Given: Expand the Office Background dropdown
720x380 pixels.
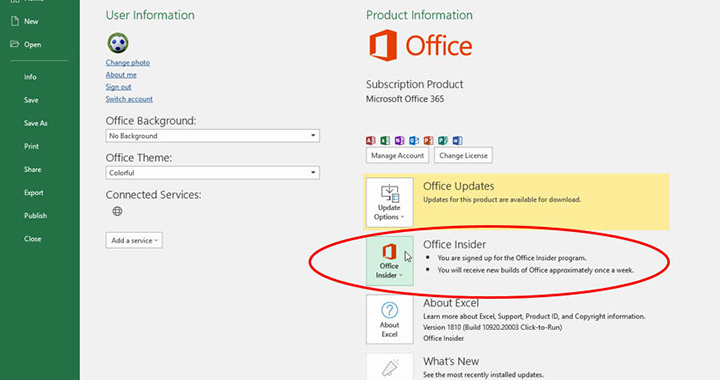Looking at the screenshot, I should pos(213,136).
